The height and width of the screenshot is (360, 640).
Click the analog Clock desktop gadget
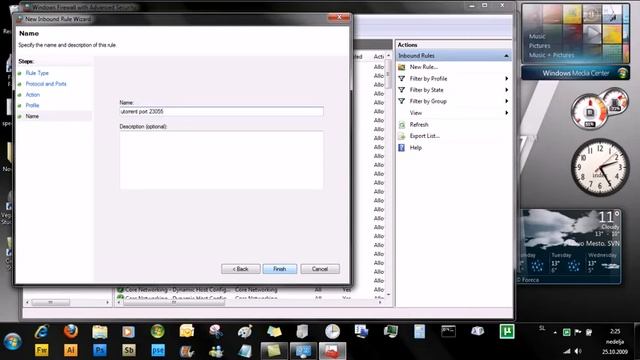(600, 167)
